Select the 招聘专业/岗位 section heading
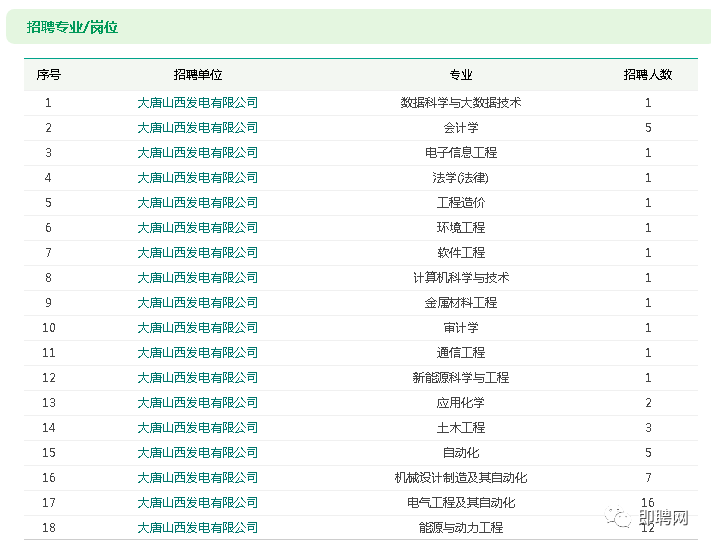The image size is (711, 548). tap(72, 27)
